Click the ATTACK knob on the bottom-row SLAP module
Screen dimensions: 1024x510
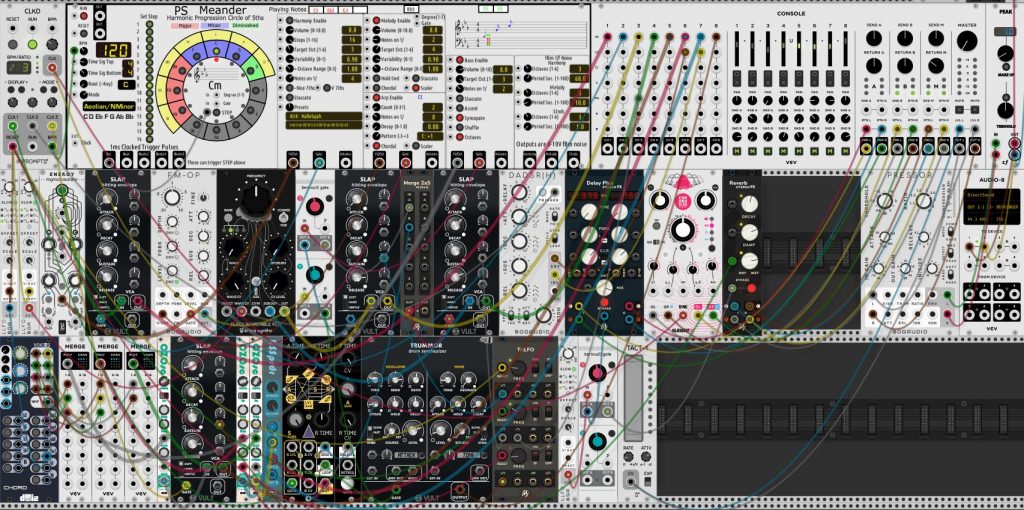click(x=191, y=366)
